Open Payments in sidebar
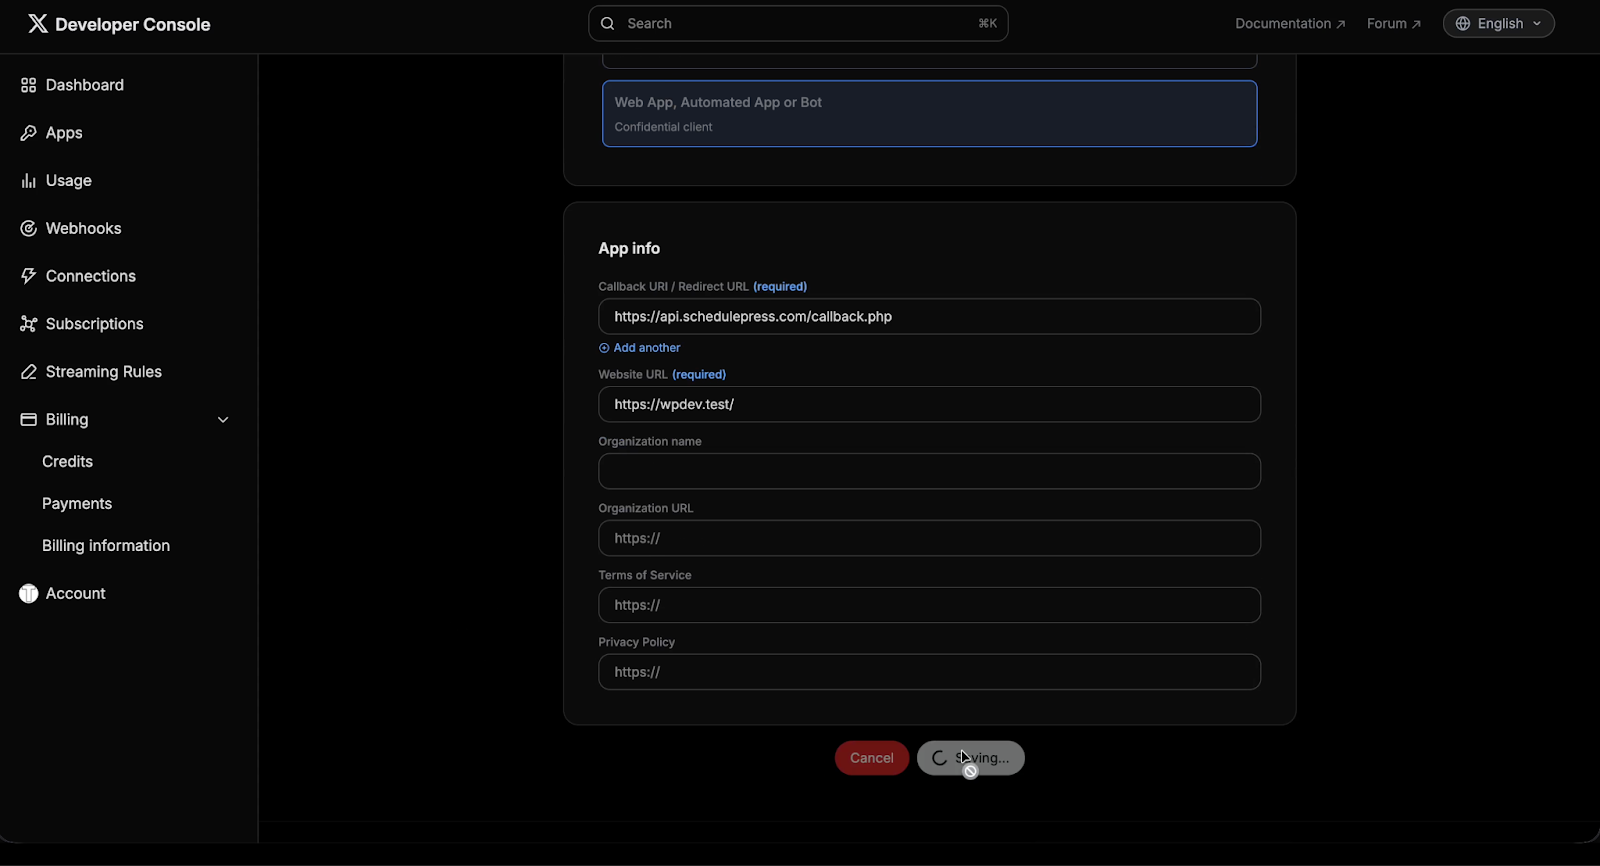The height and width of the screenshot is (866, 1600). click(77, 504)
